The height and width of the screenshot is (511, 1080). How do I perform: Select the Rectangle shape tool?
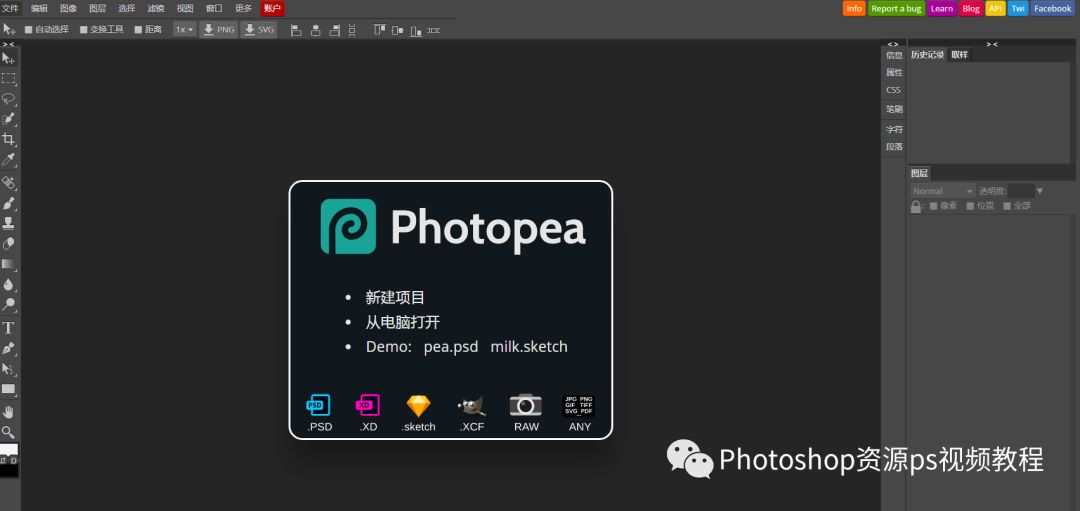coord(9,389)
